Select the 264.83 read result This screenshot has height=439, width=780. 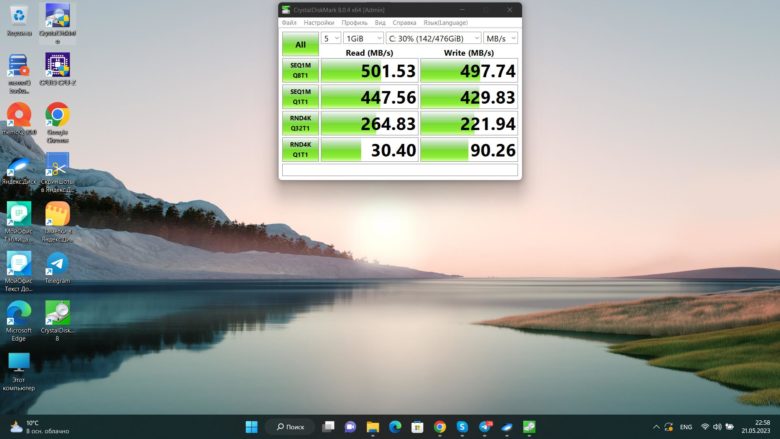[x=370, y=123]
